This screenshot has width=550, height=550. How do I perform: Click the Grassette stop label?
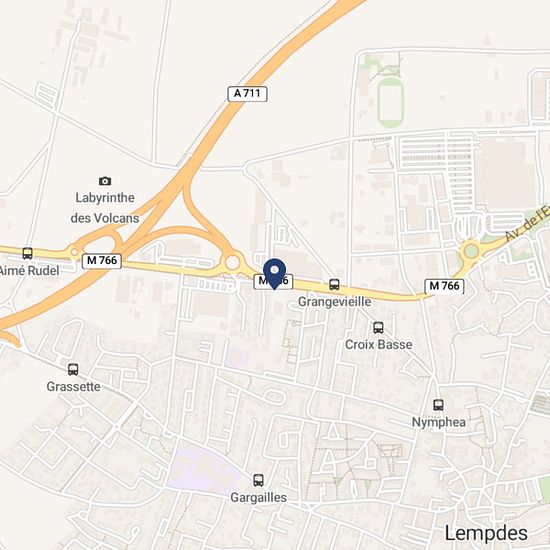(x=73, y=387)
